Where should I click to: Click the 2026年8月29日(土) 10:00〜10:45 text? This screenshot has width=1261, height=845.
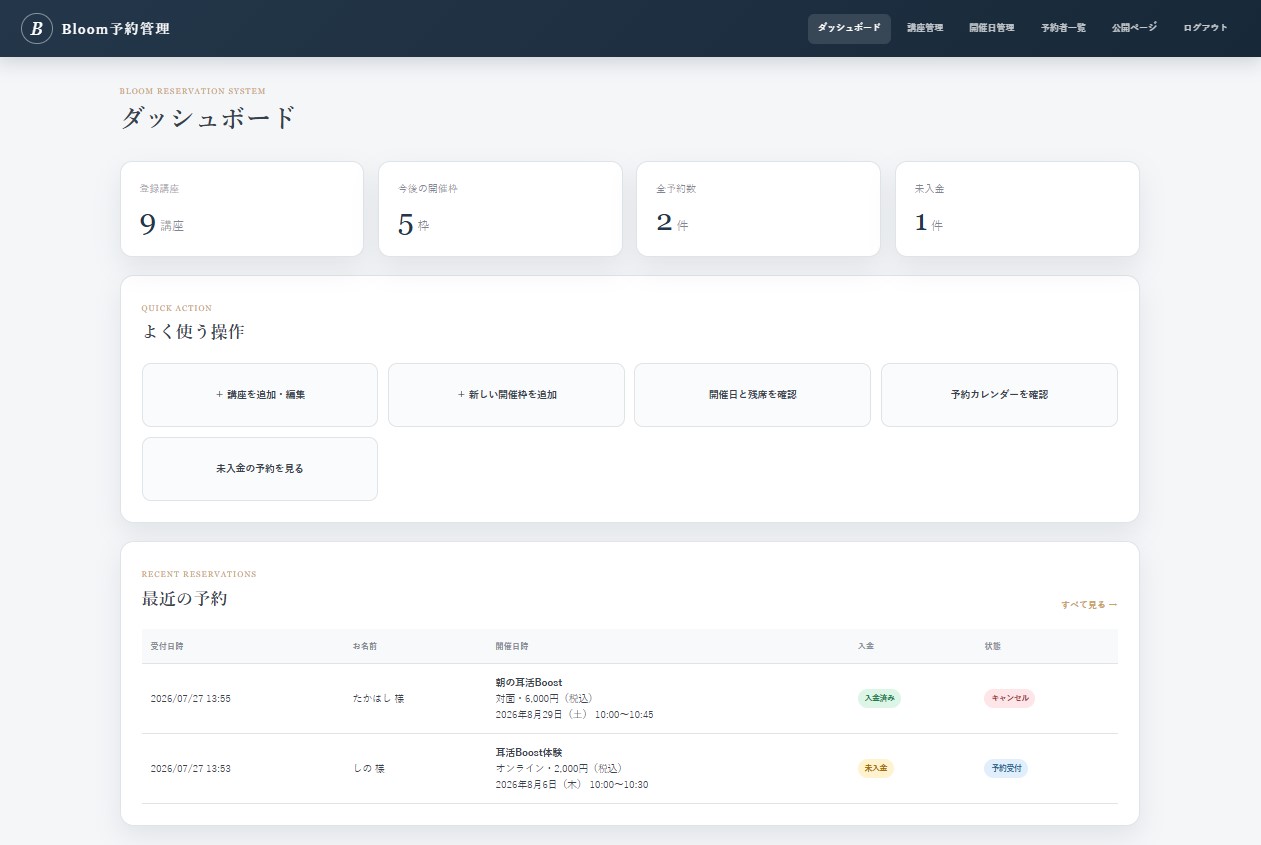574,714
